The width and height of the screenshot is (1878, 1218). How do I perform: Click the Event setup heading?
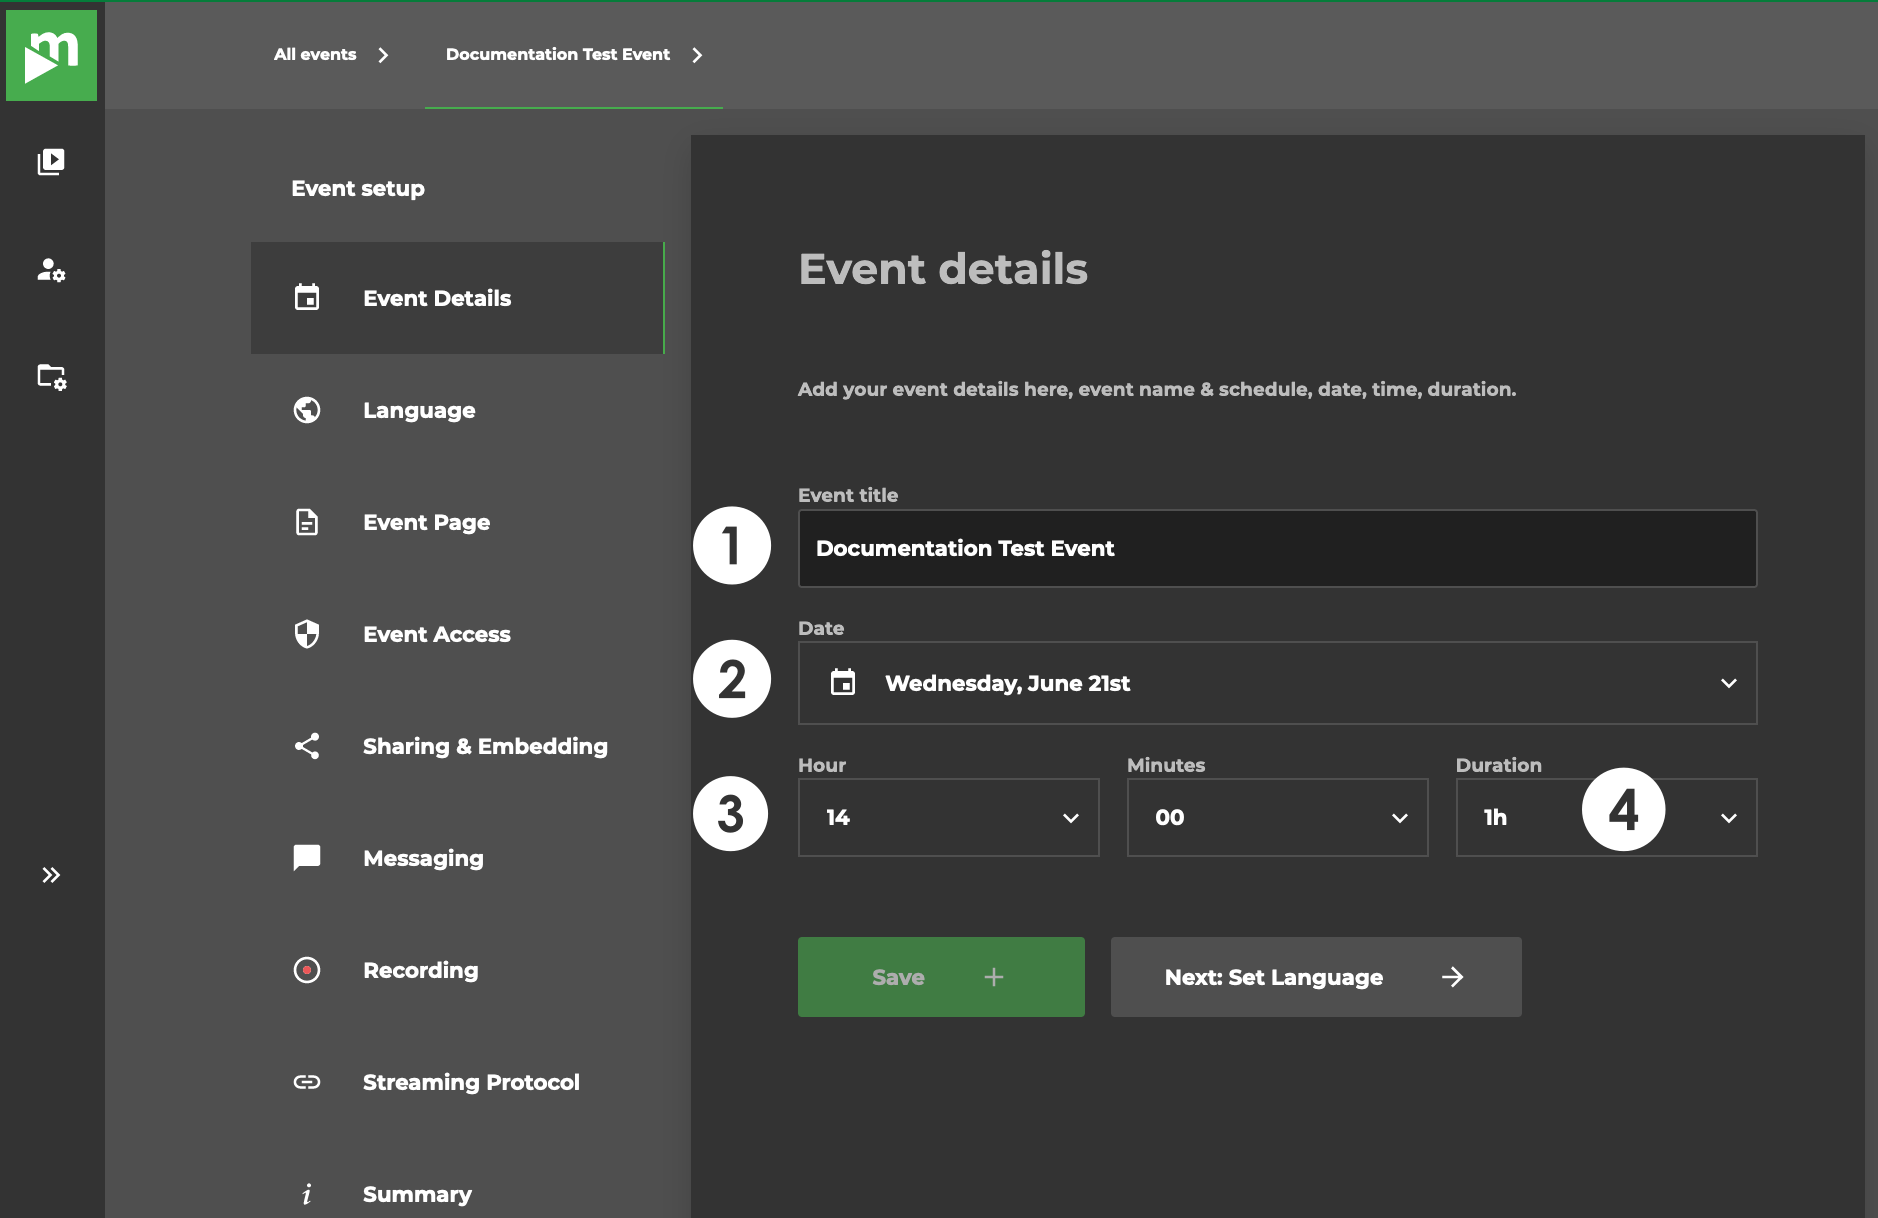[x=358, y=188]
